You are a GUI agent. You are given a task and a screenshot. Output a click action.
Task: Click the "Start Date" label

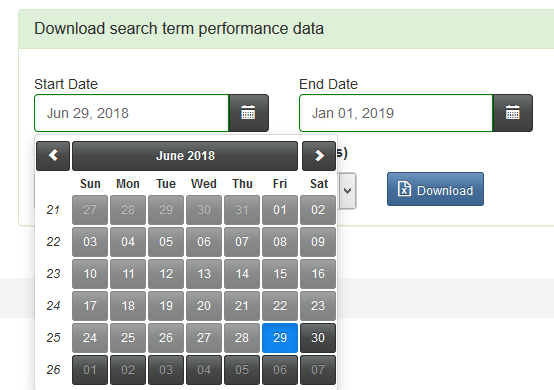point(66,84)
